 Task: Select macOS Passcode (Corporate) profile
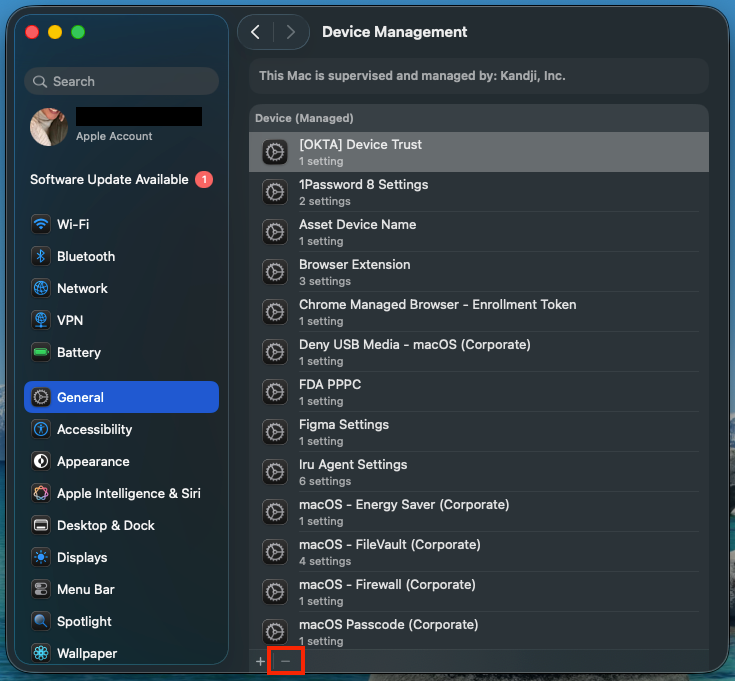(479, 631)
